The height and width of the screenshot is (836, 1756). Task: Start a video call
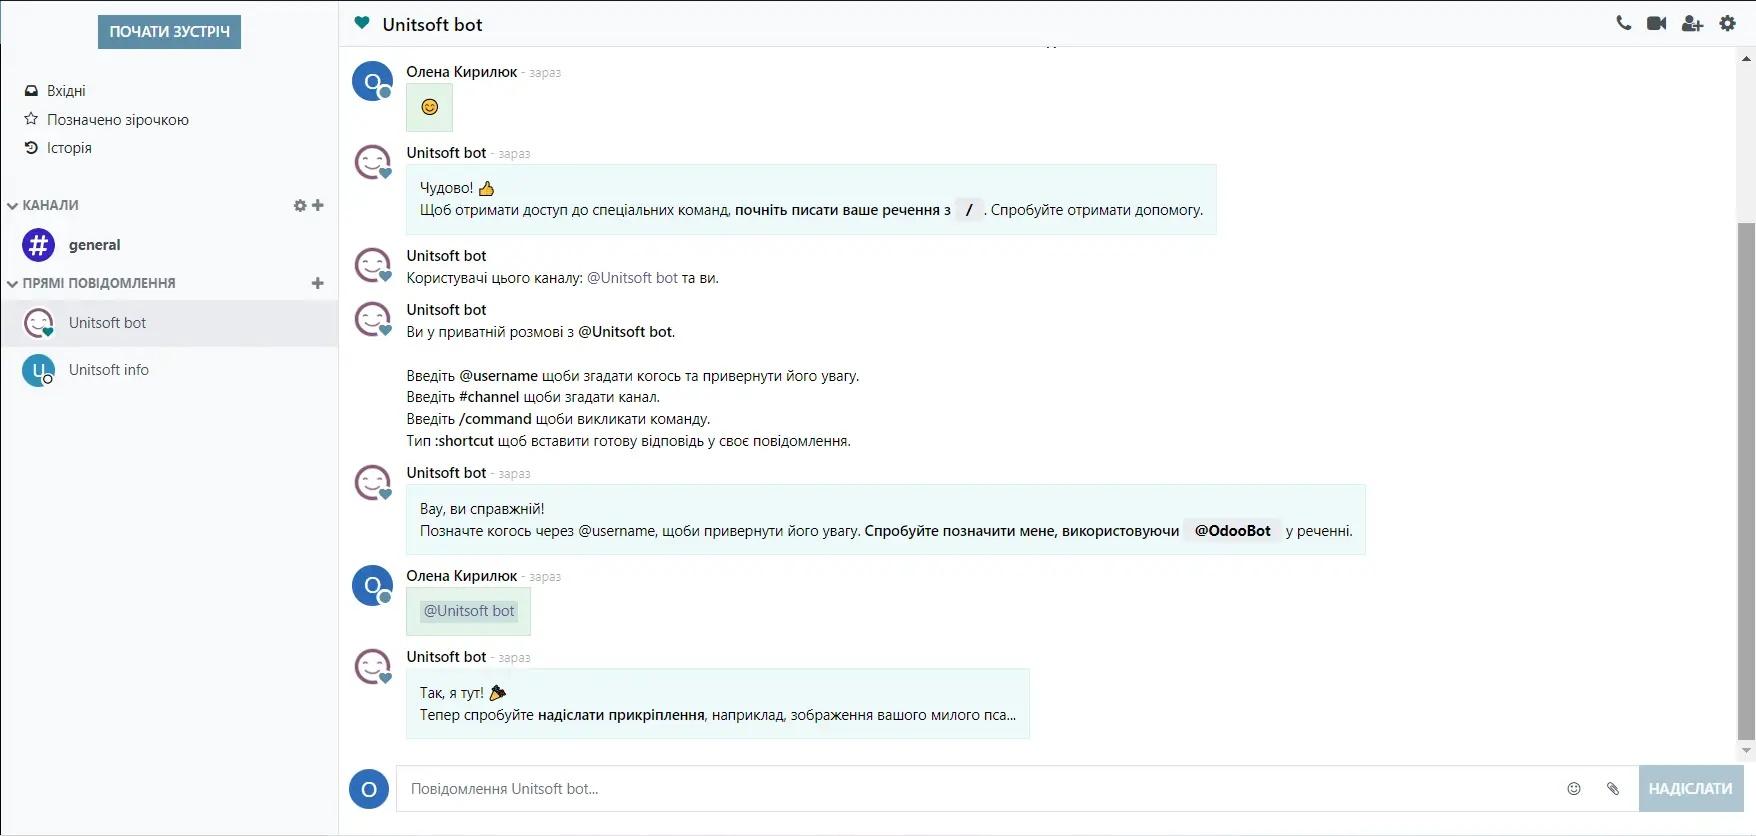[1656, 22]
